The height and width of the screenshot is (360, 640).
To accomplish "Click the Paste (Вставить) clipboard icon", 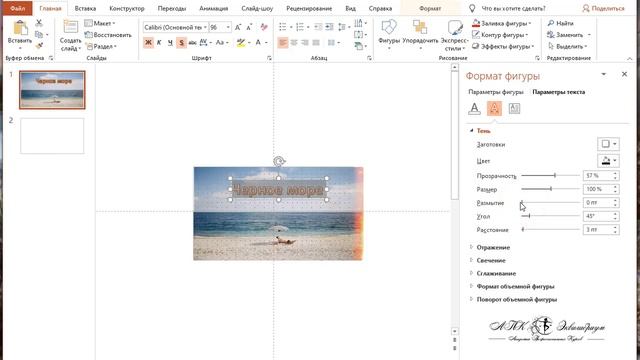I will (x=20, y=28).
